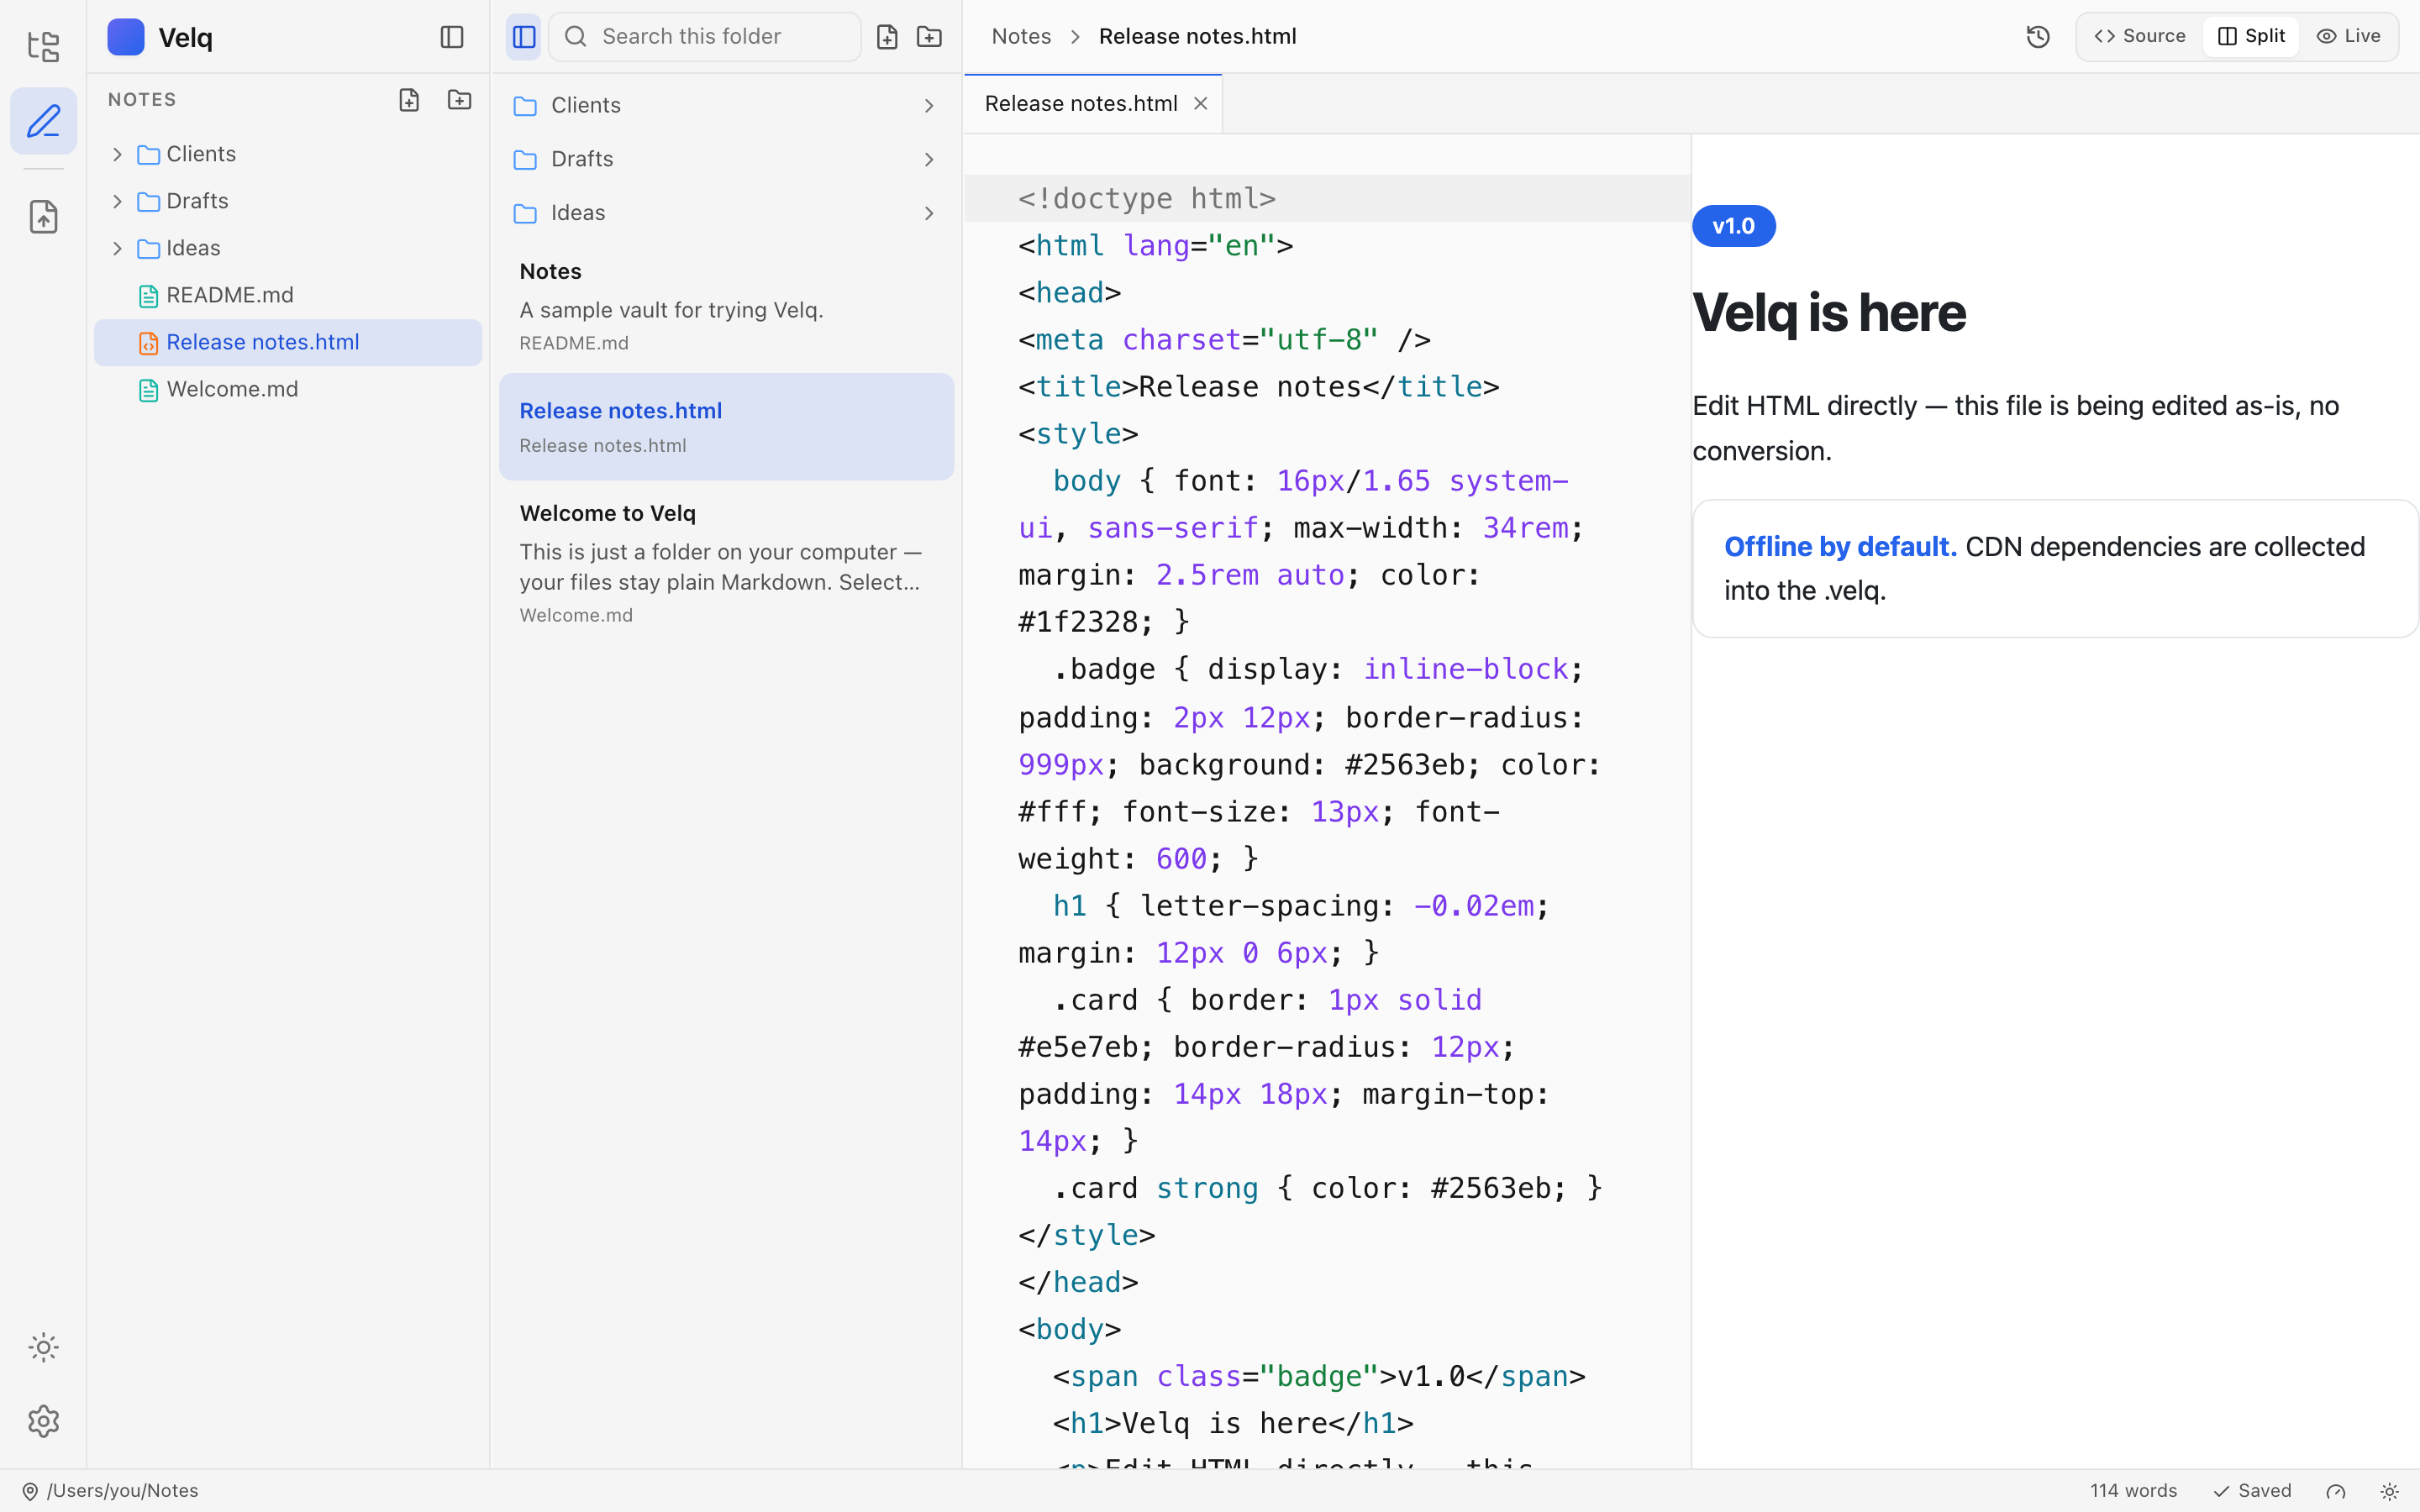Click the location pin icon in status bar
The image size is (2420, 1512).
click(x=30, y=1492)
